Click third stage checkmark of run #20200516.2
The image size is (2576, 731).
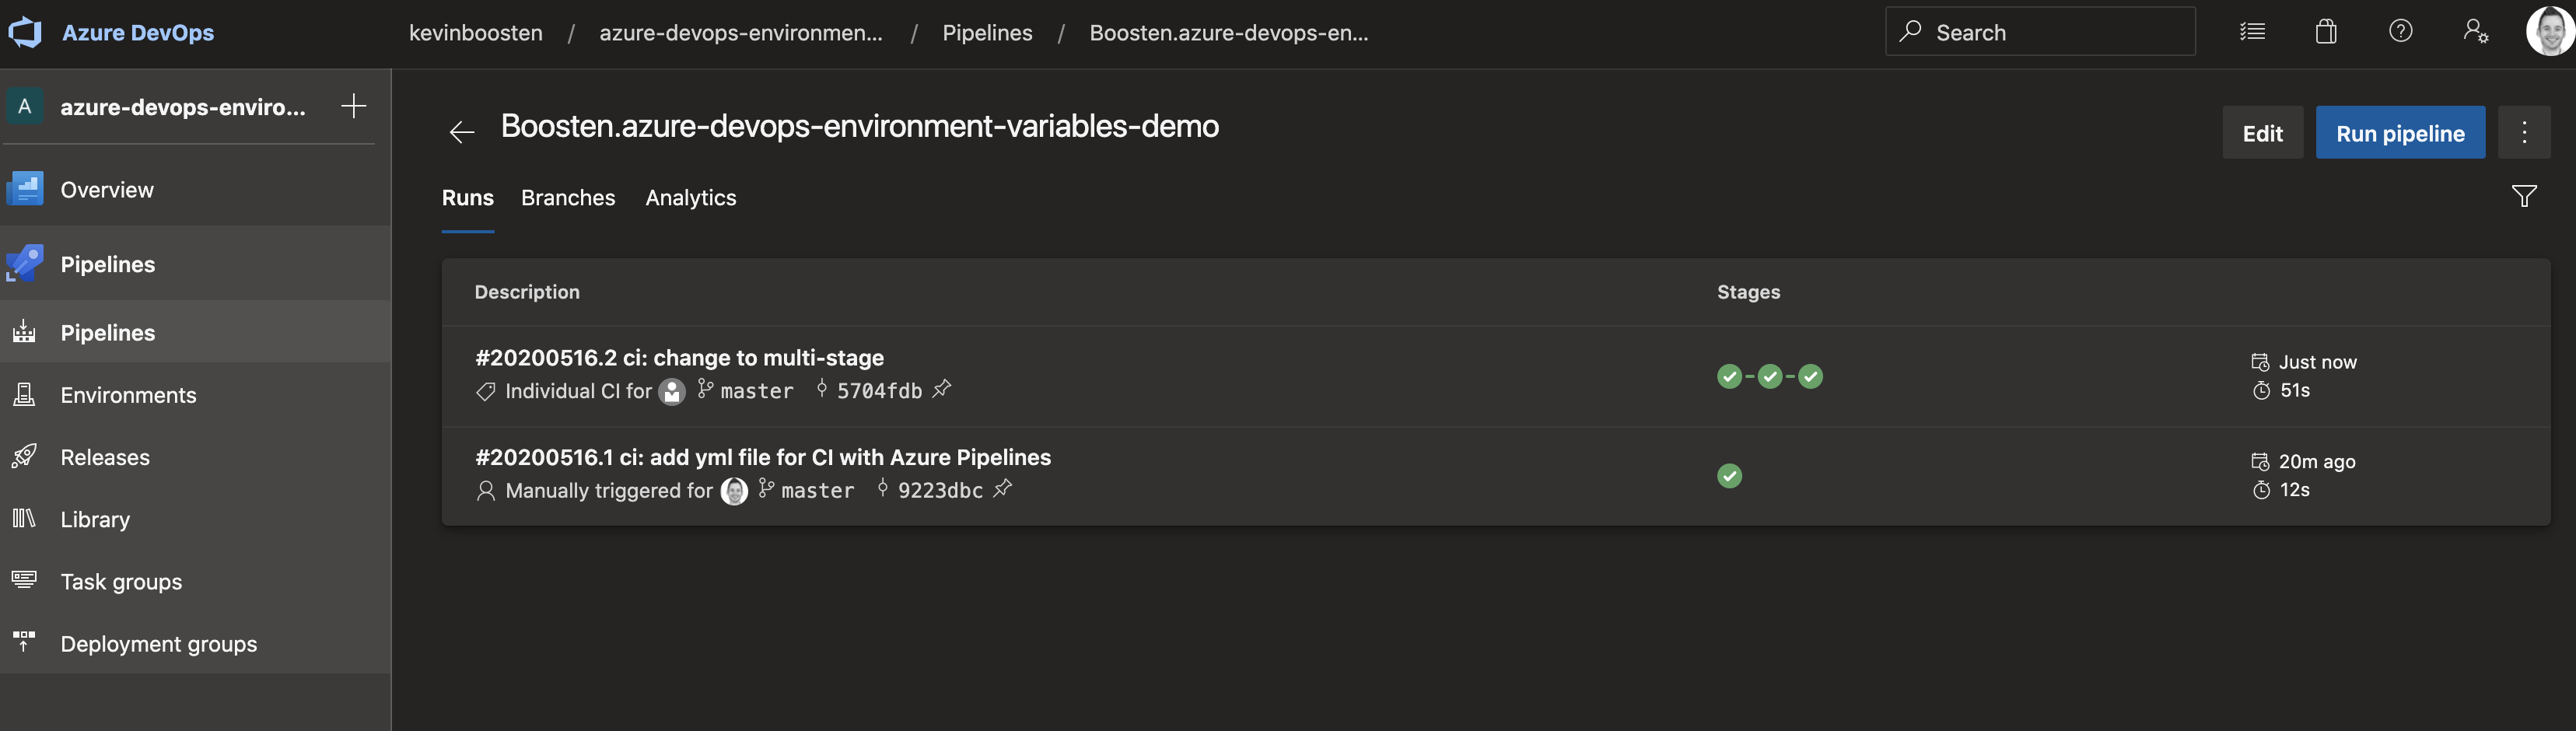click(1810, 376)
